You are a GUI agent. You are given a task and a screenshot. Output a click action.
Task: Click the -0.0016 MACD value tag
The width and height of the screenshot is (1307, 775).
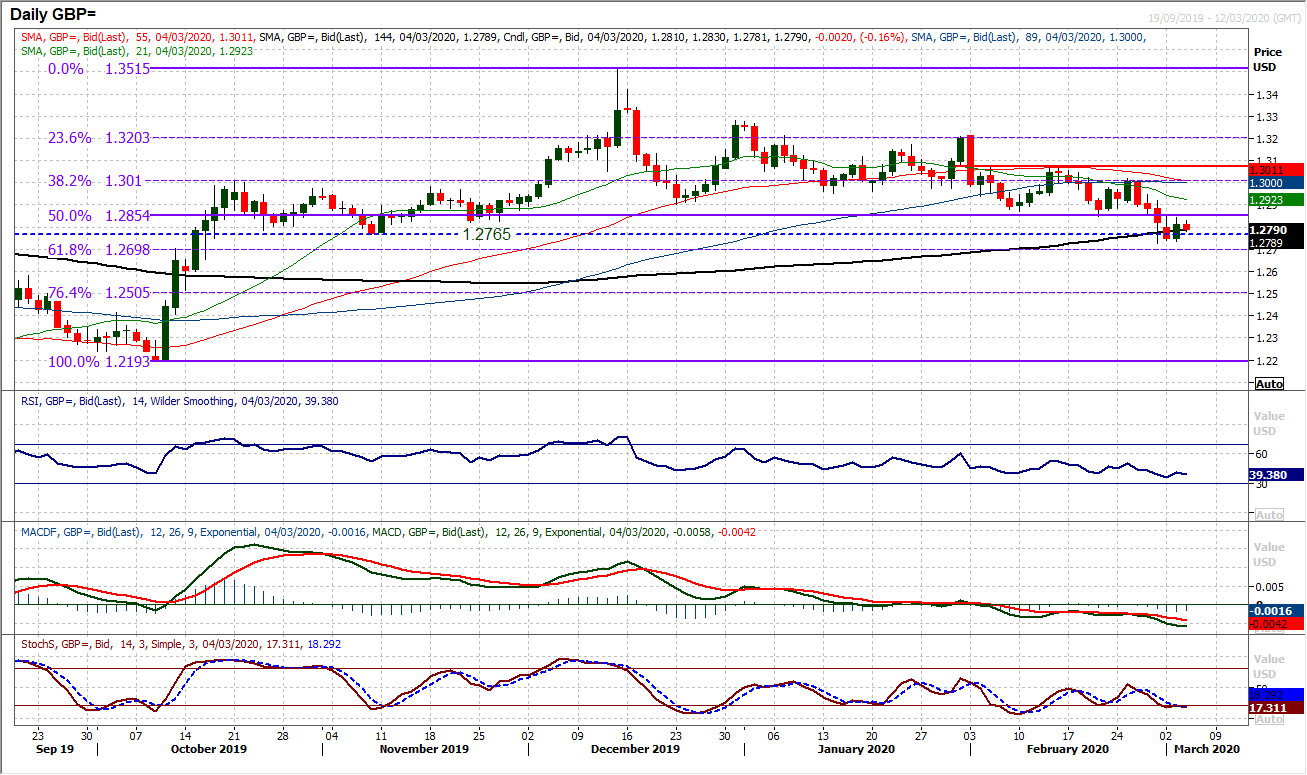[1277, 610]
